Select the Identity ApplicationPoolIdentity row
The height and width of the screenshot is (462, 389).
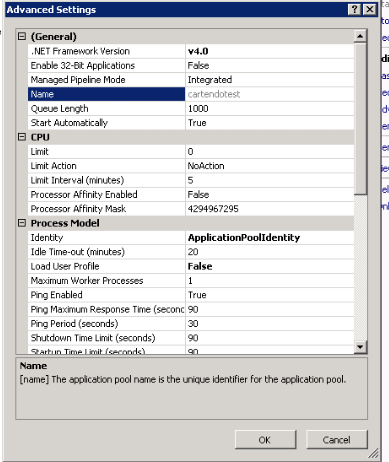(191, 237)
